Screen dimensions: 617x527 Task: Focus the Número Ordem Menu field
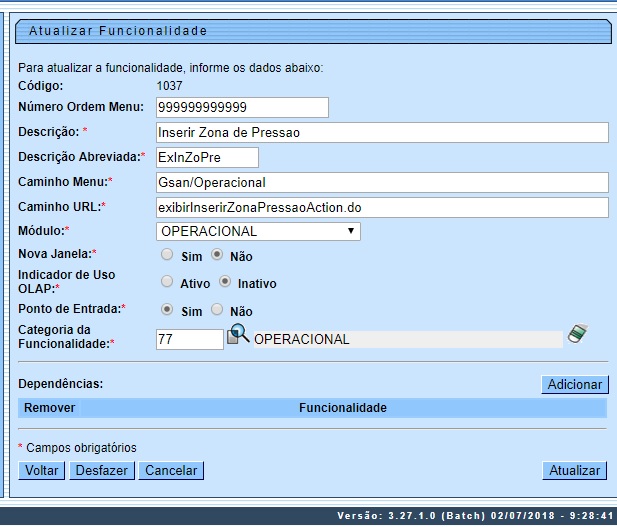click(x=242, y=107)
